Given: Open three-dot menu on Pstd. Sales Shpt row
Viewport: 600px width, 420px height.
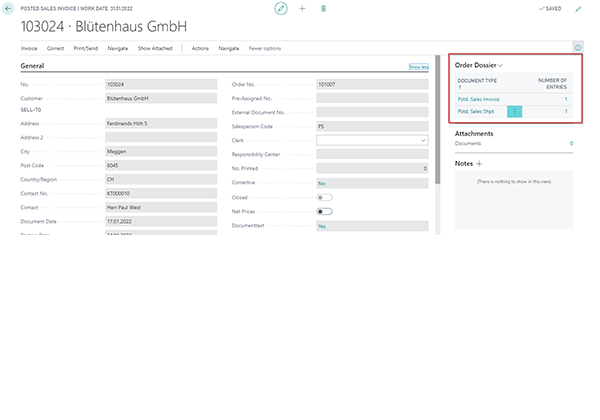Looking at the screenshot, I should pyautogui.click(x=516, y=112).
